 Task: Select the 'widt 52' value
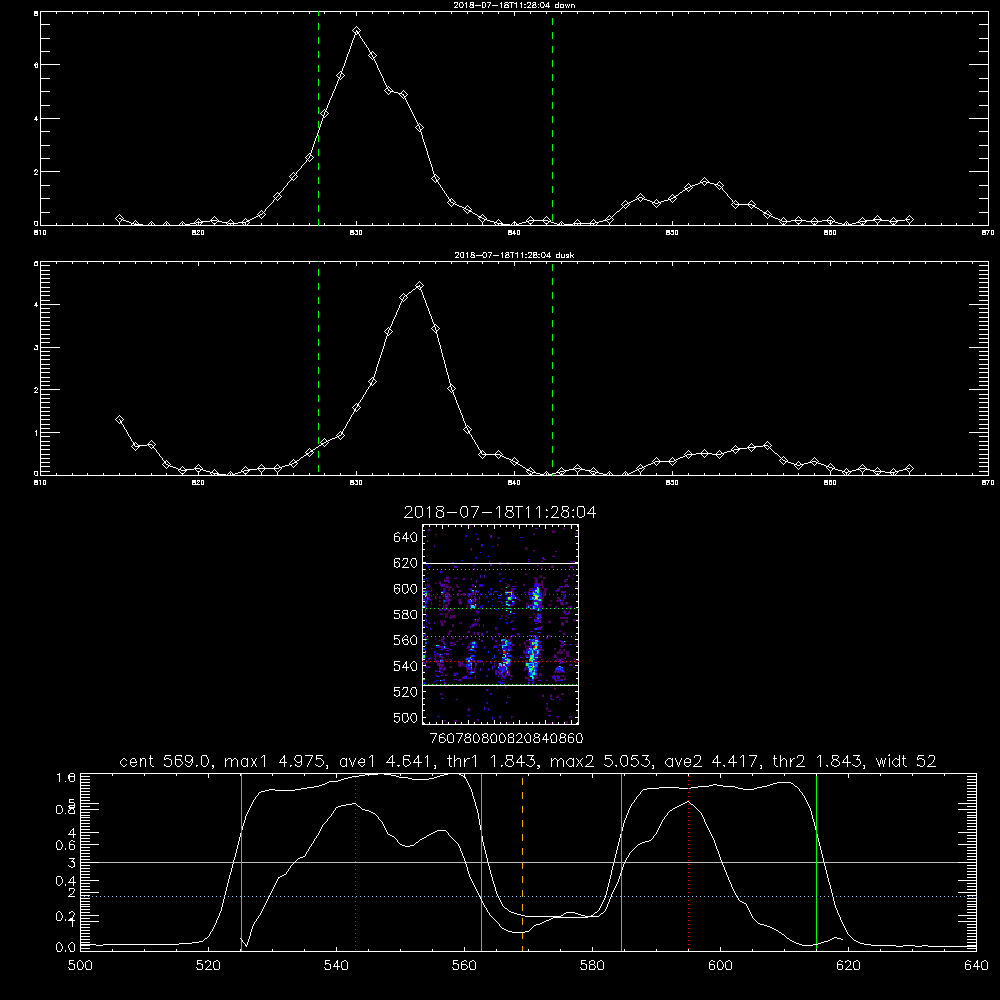click(906, 761)
